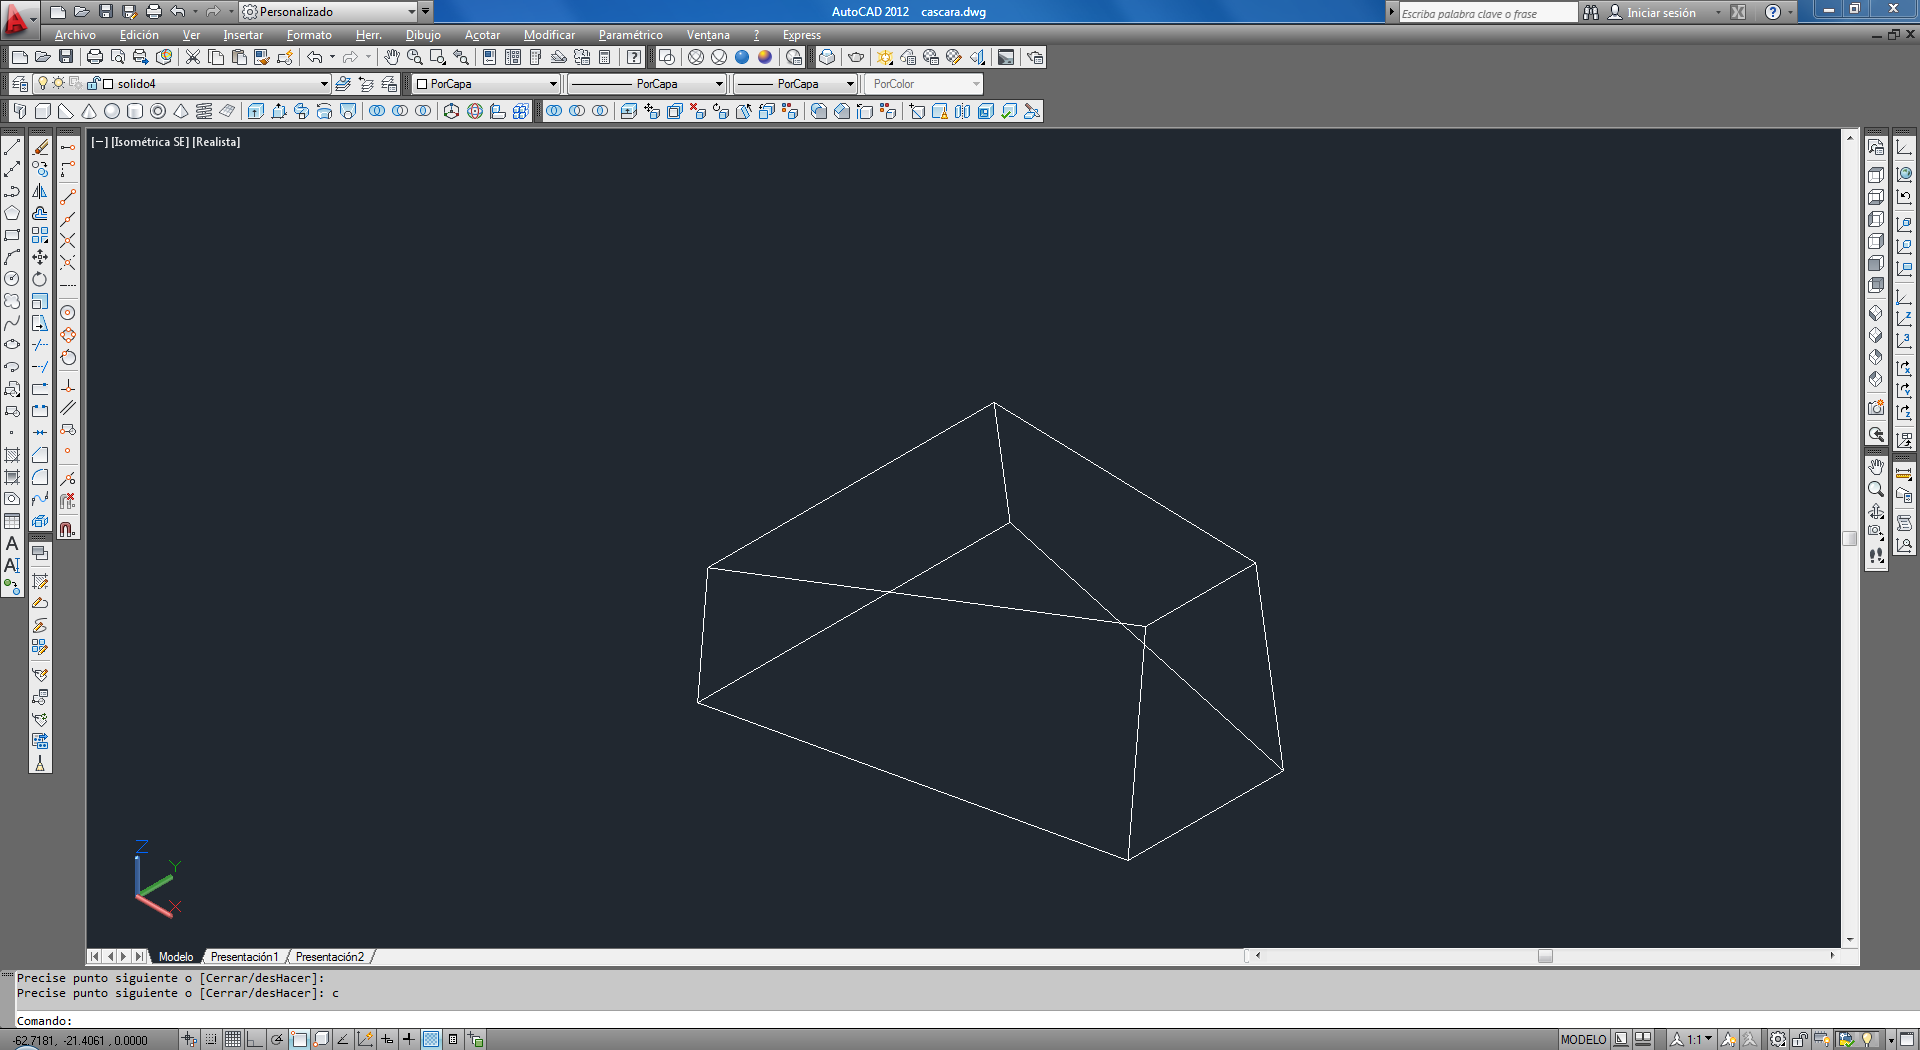Select the Center object snap icon

(x=68, y=313)
